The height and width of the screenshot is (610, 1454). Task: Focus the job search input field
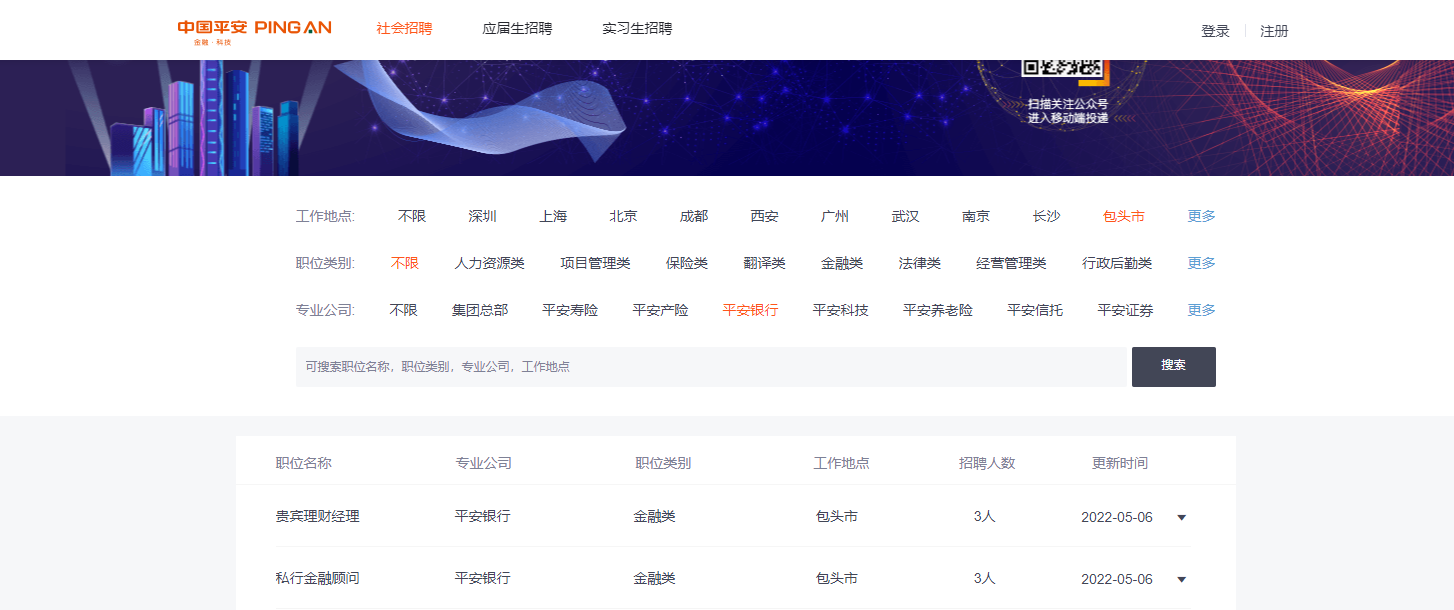pyautogui.click(x=711, y=367)
